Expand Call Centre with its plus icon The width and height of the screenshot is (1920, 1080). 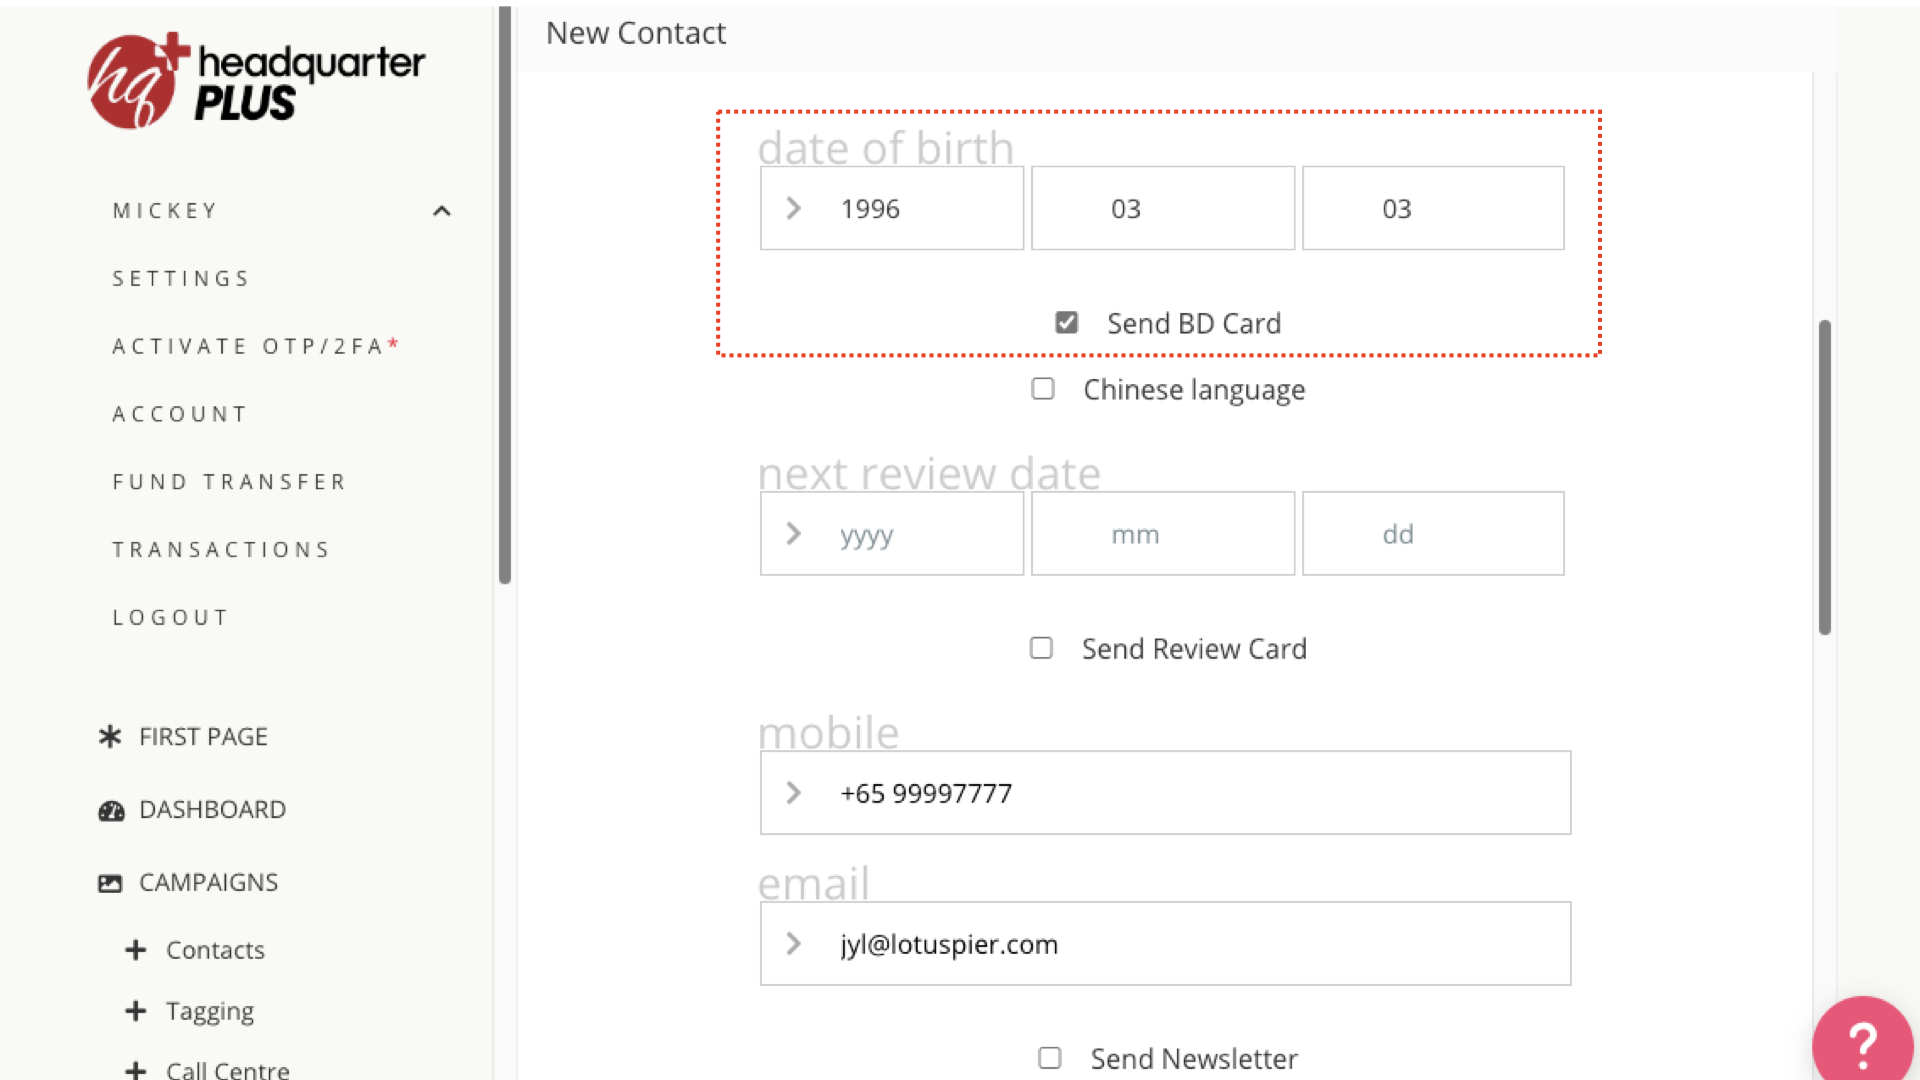tap(136, 1070)
